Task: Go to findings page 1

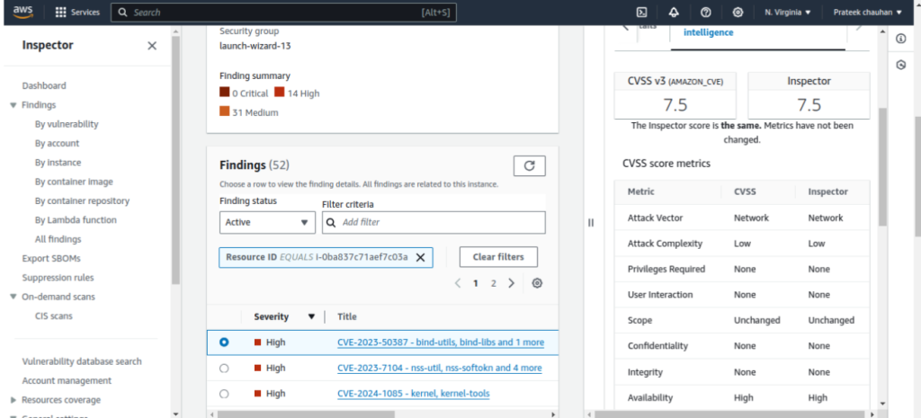Action: coord(476,284)
